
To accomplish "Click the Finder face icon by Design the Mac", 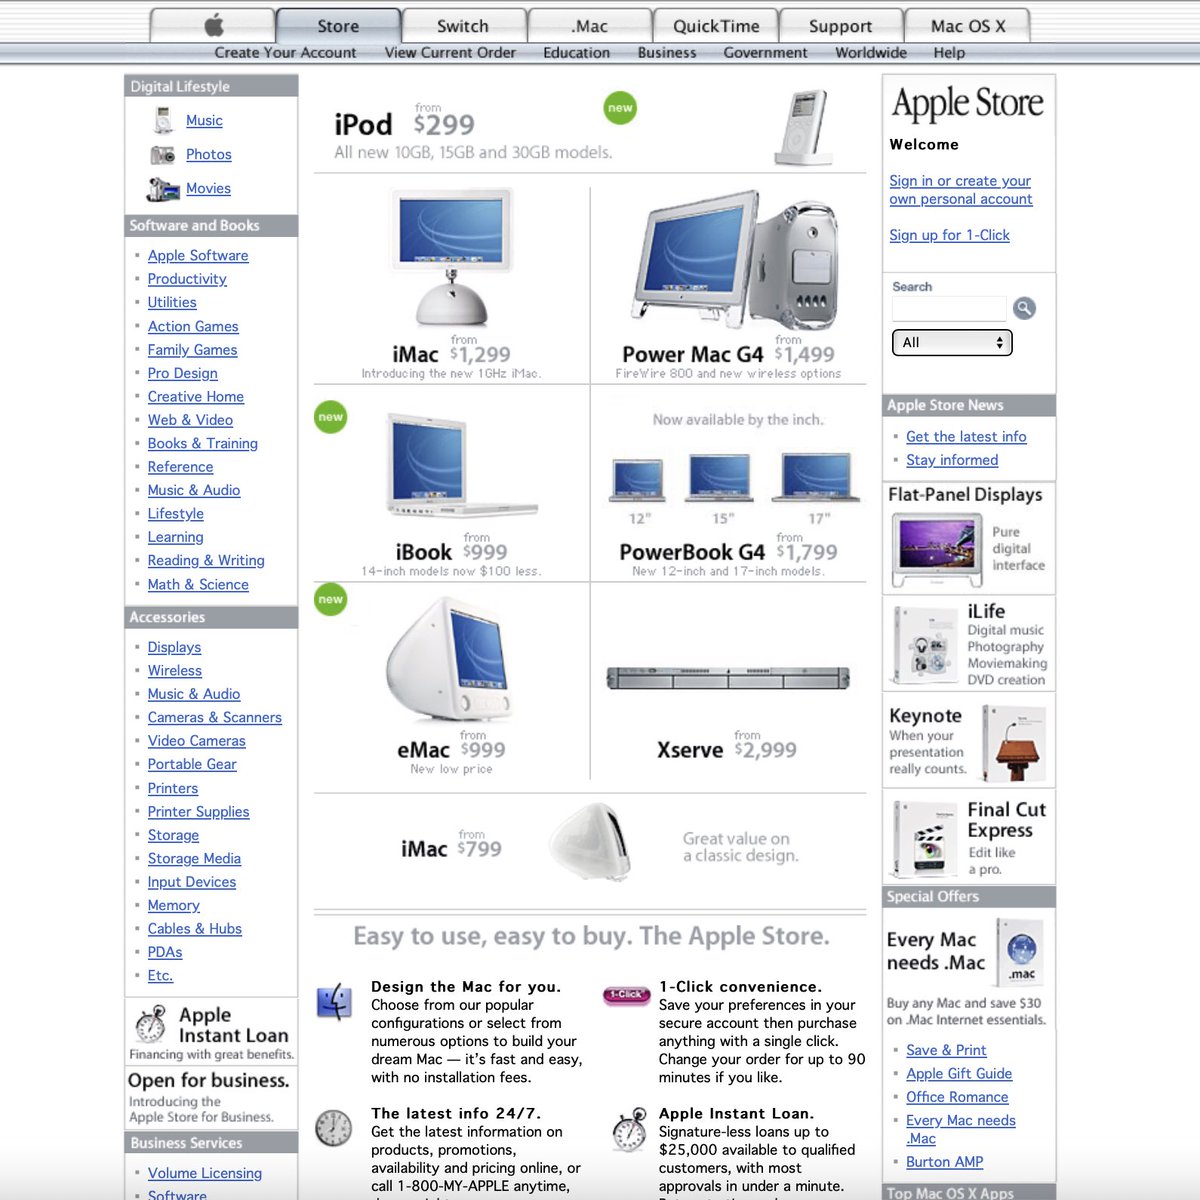I will (x=334, y=1001).
